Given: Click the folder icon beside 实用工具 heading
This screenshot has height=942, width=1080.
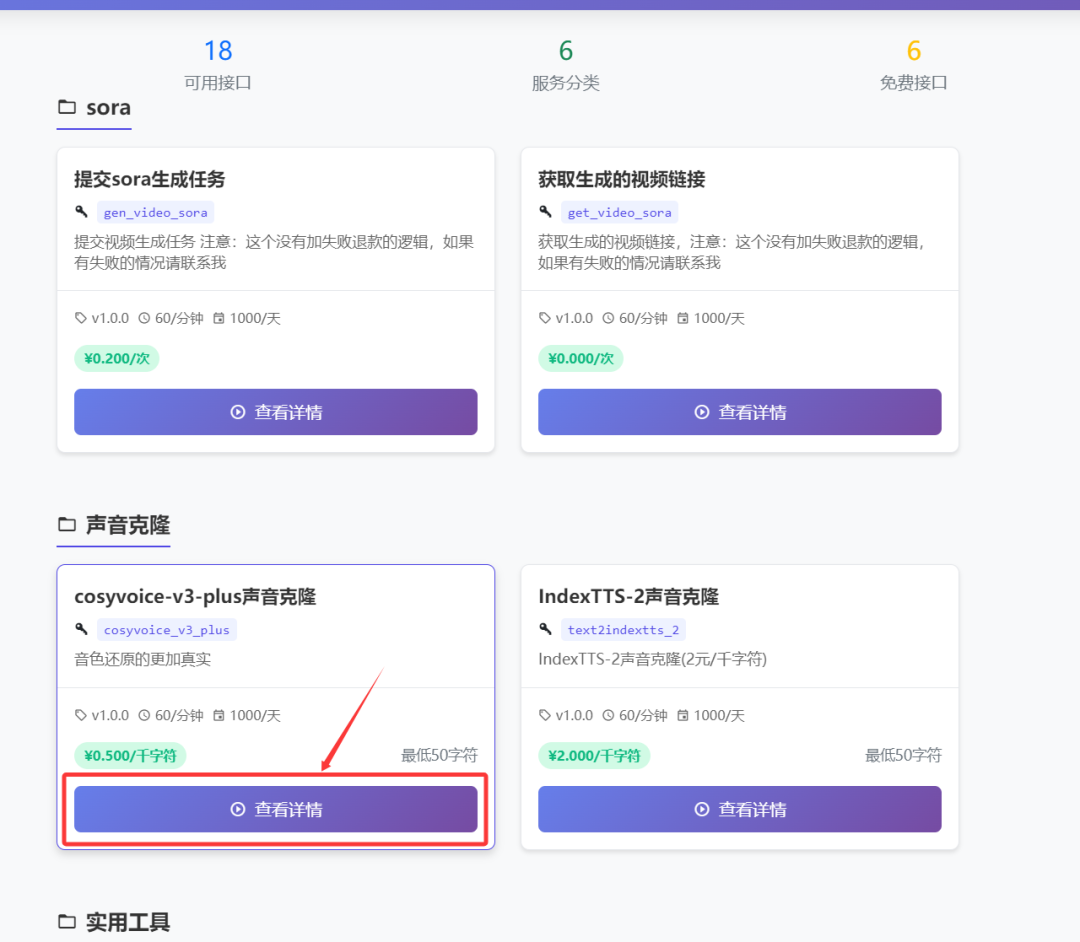Looking at the screenshot, I should click(x=67, y=921).
